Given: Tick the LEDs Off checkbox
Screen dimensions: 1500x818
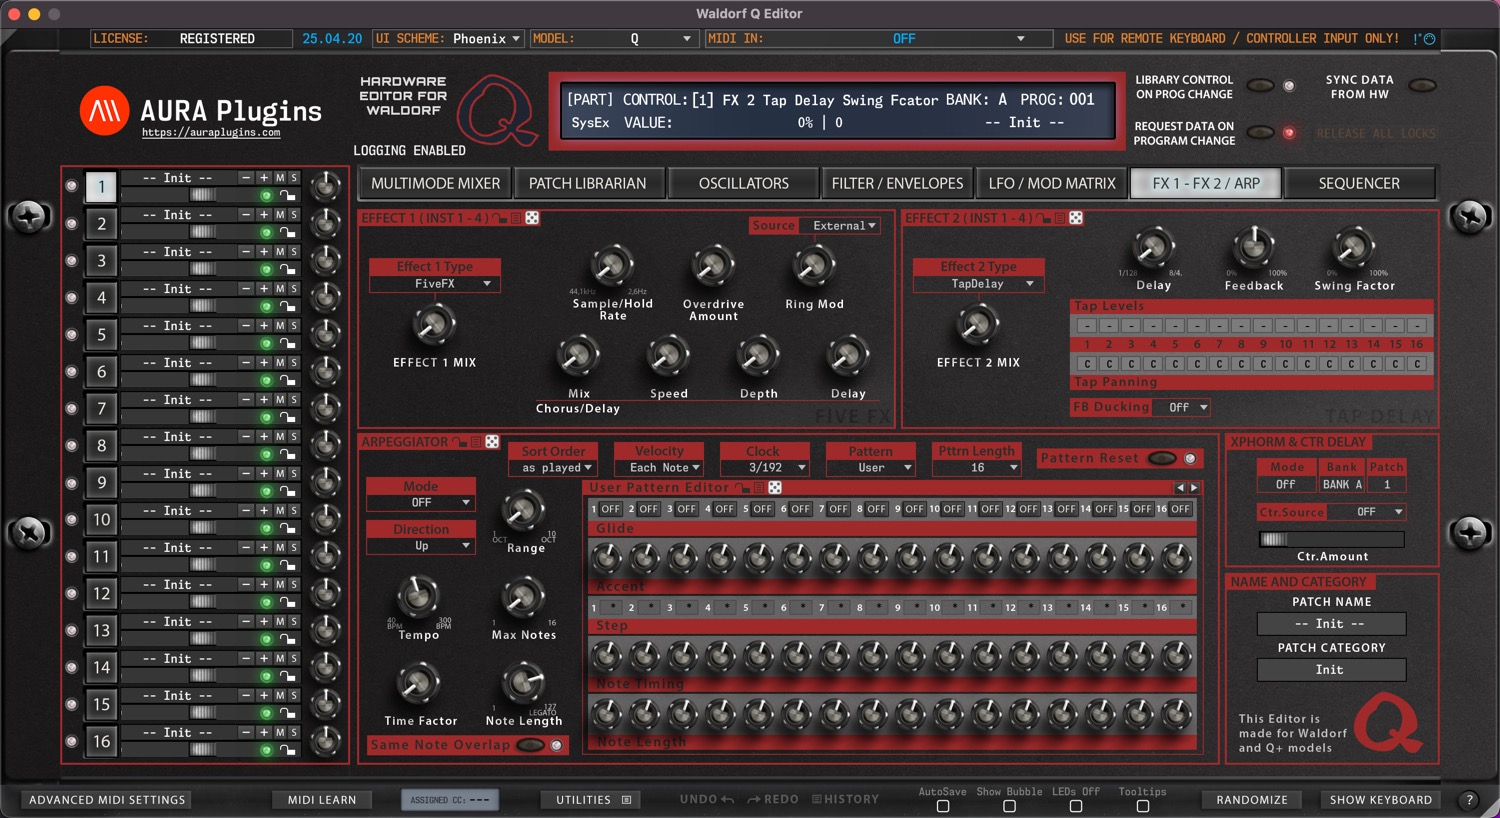Looking at the screenshot, I should click(1076, 806).
